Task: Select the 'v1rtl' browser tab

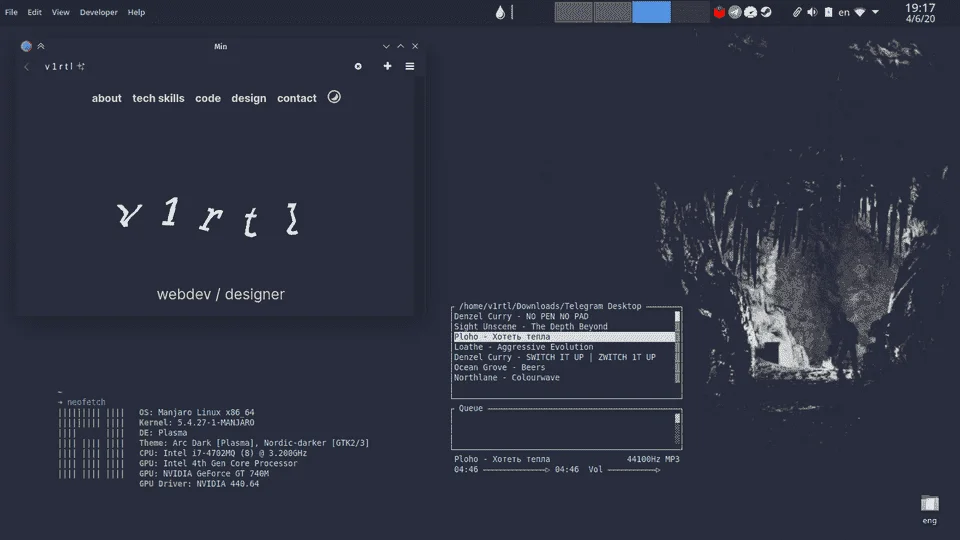Action: pos(65,66)
